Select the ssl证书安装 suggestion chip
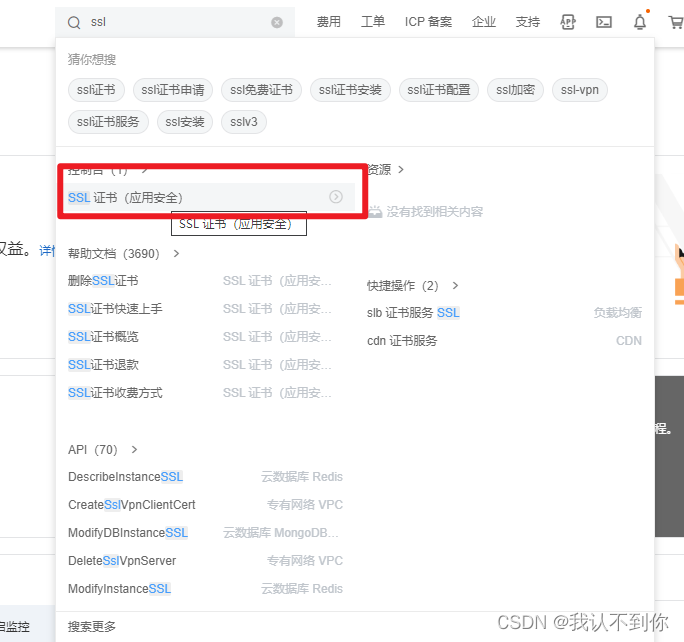Screen dimensions: 684x642 [350, 90]
